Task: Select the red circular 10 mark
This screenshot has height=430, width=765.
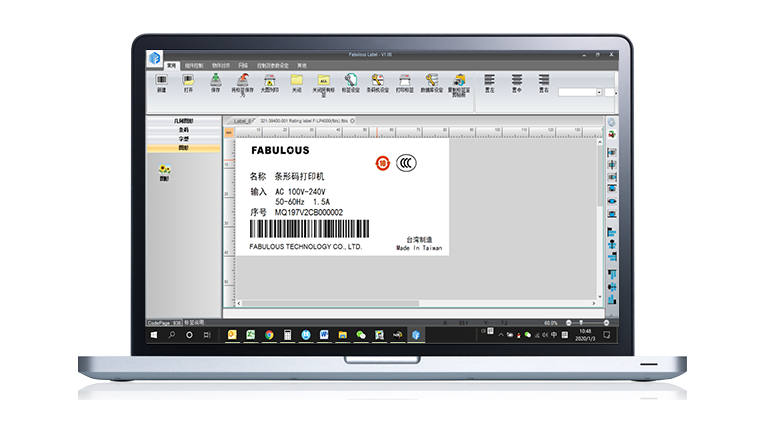Action: [382, 163]
